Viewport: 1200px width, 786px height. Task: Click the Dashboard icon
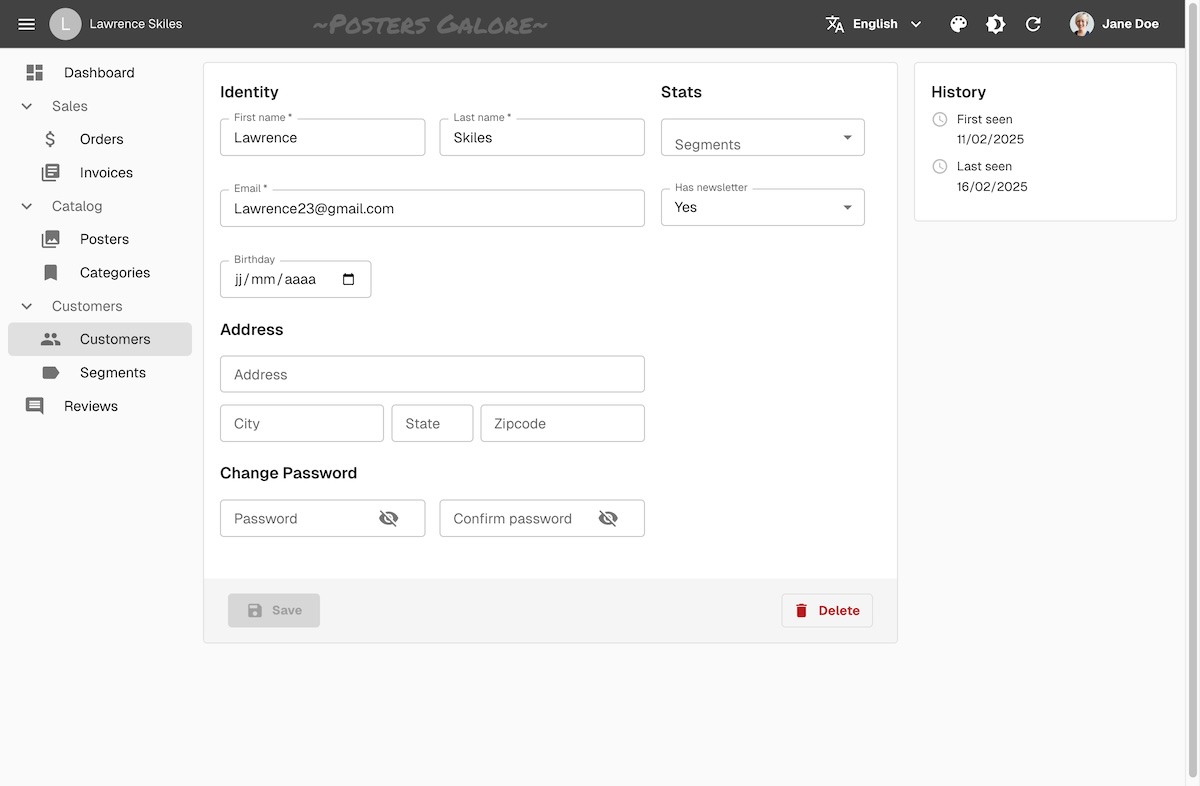34,72
